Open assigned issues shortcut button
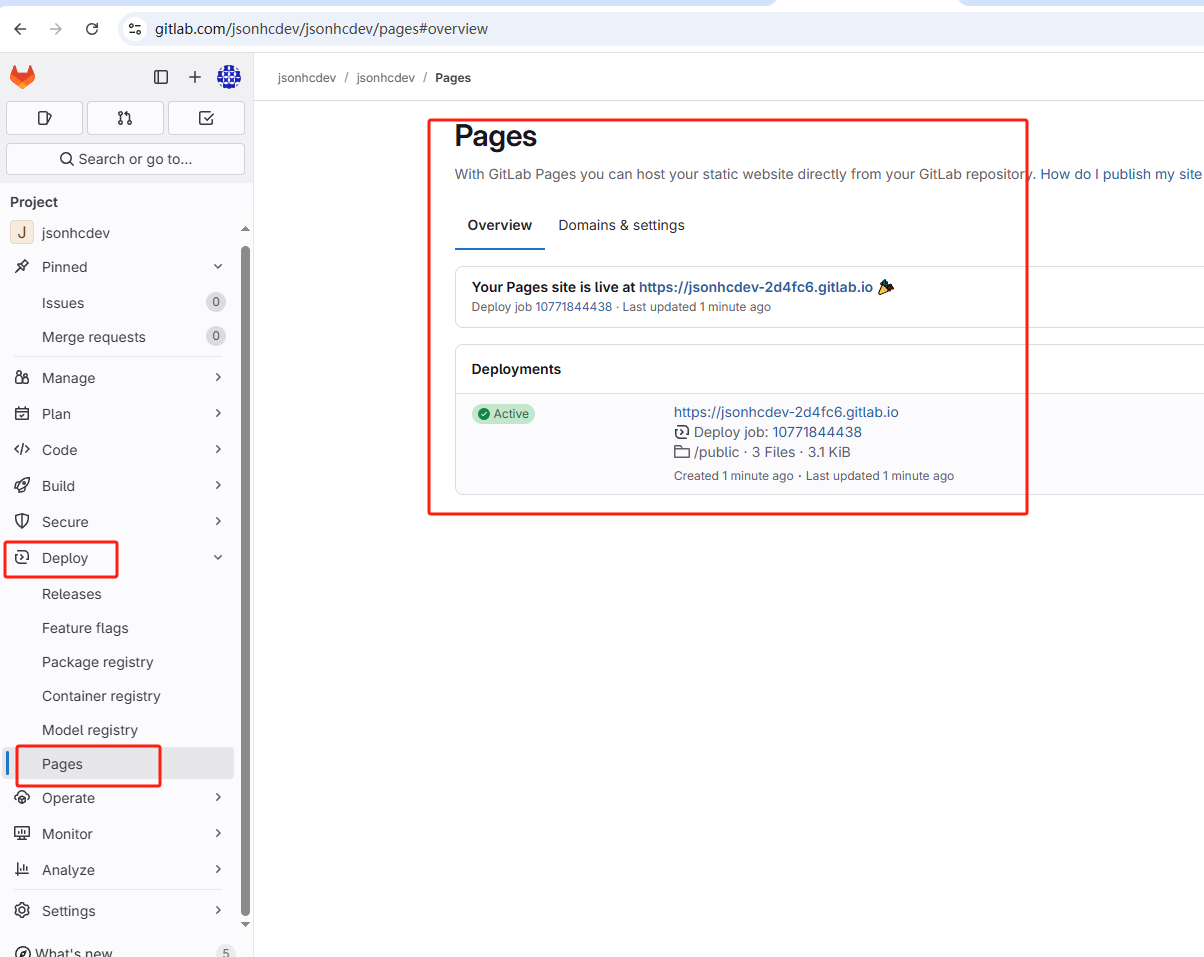1204x957 pixels. click(x=44, y=118)
